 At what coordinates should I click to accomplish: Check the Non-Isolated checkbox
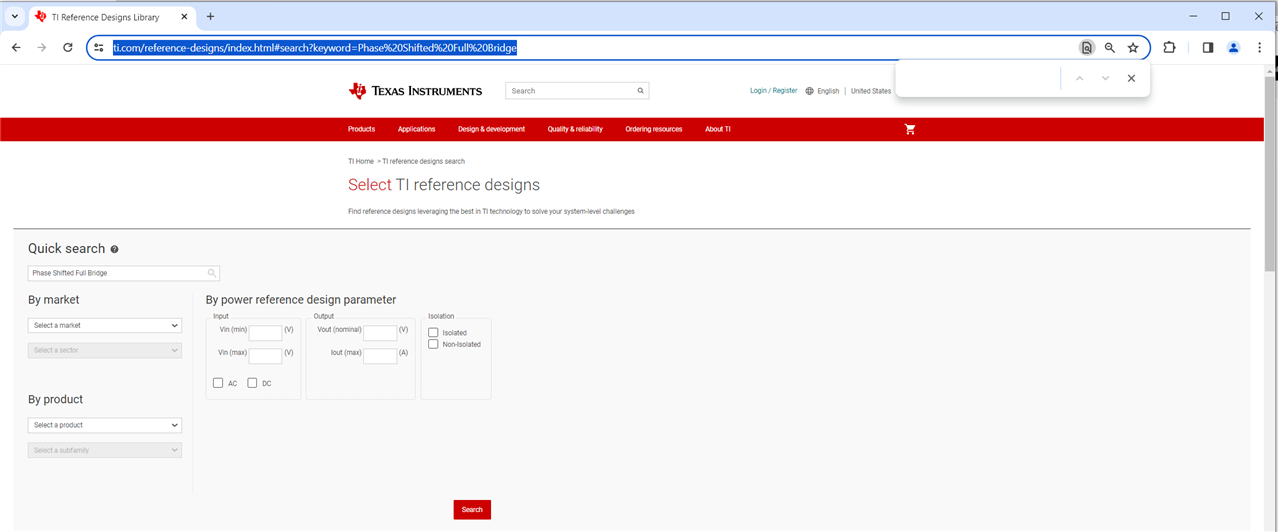coord(433,344)
